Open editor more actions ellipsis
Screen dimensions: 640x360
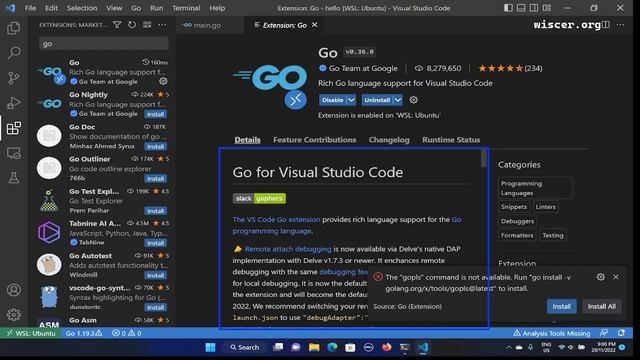point(620,25)
